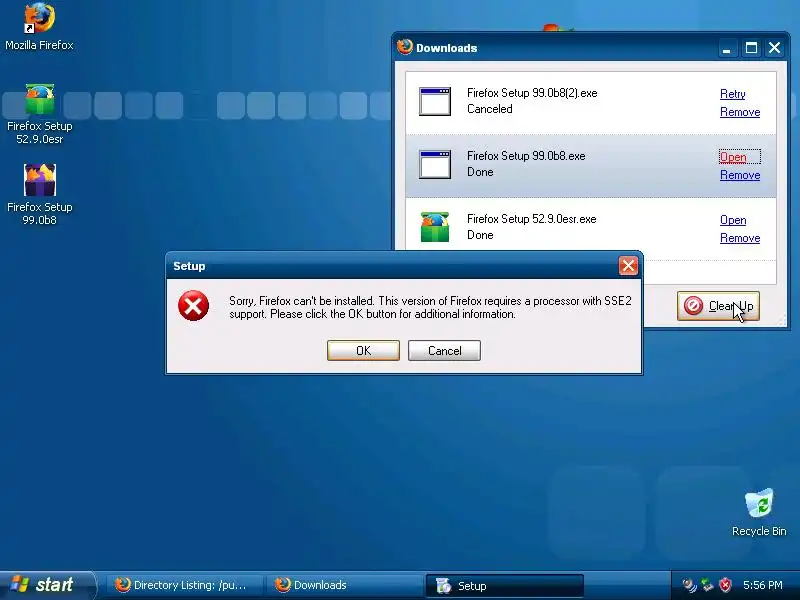Image resolution: width=800 pixels, height=600 pixels.
Task: Remove Firefox Setup 99.0b8(2).exe from list
Action: tap(740, 112)
